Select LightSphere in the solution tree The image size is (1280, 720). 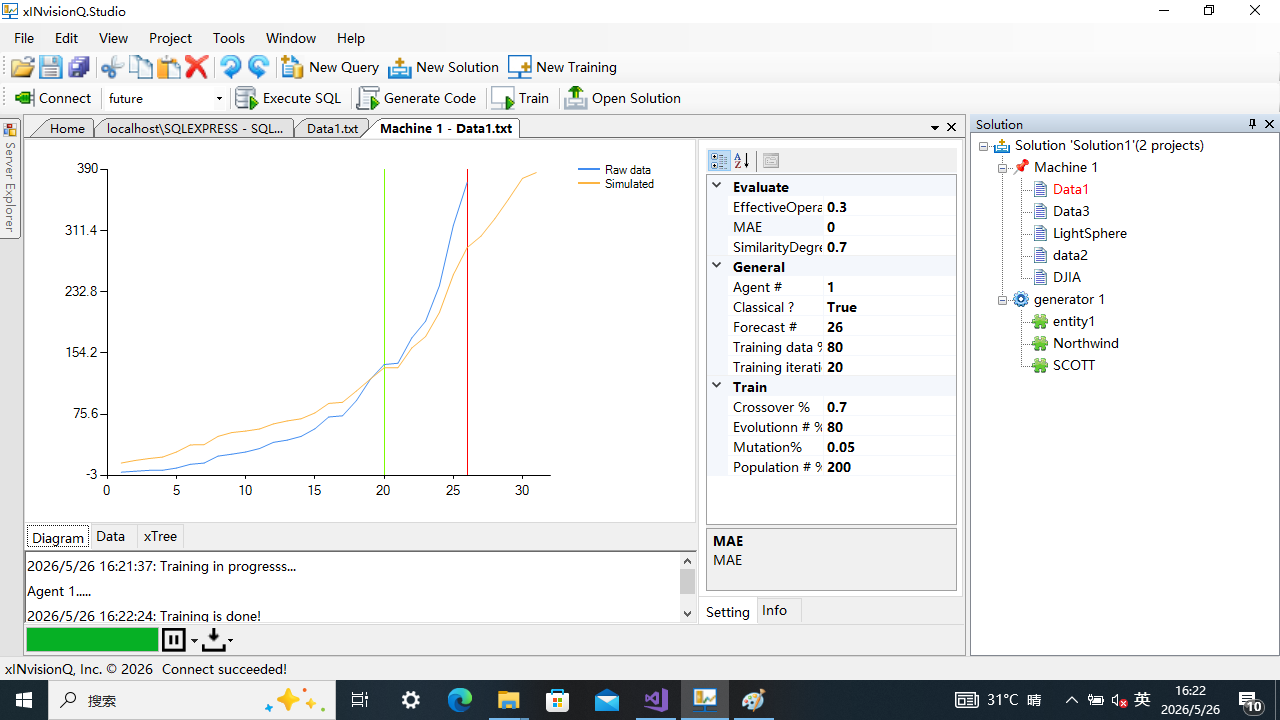click(x=1089, y=233)
